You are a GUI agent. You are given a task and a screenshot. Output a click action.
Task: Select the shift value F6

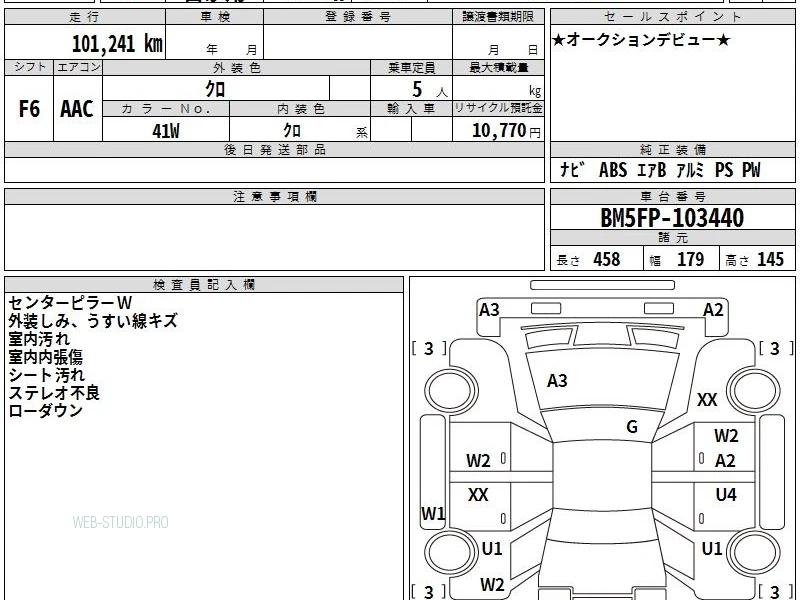coord(29,109)
